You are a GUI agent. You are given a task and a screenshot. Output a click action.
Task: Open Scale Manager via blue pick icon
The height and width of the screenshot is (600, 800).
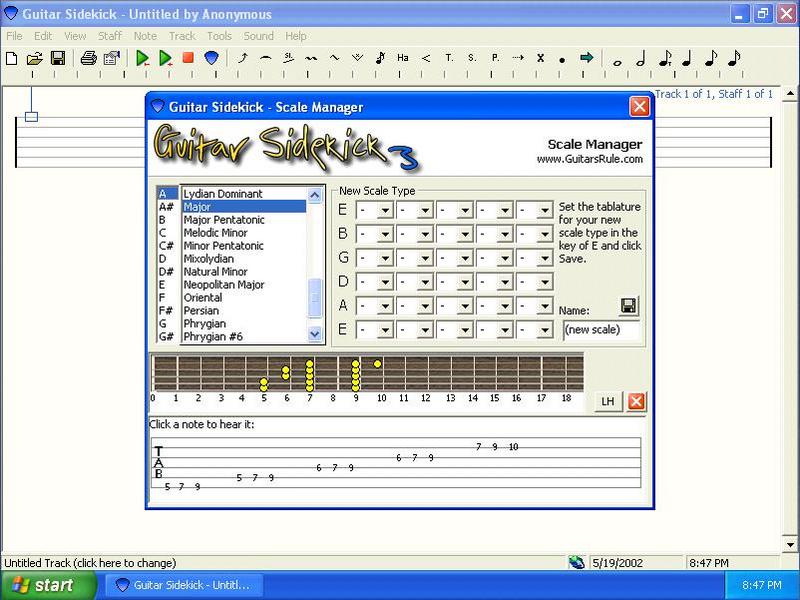(211, 58)
